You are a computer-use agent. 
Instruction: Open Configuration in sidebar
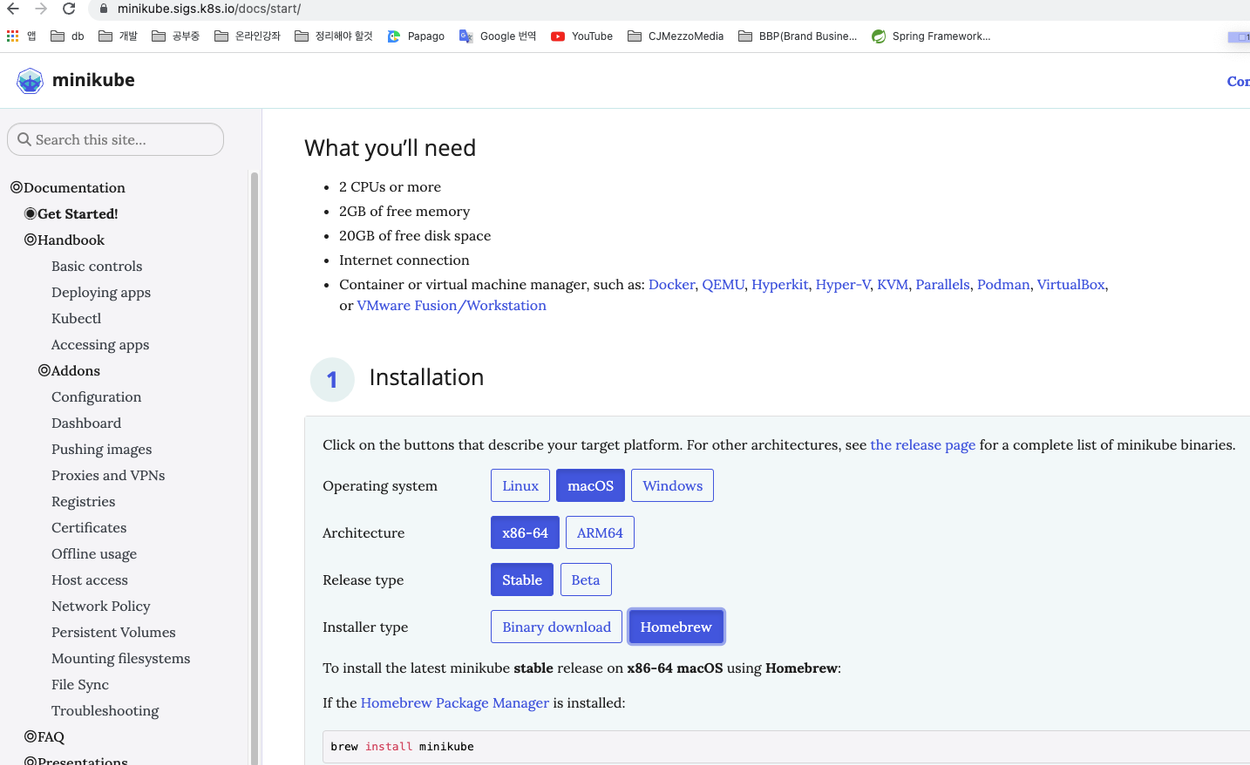pyautogui.click(x=96, y=397)
